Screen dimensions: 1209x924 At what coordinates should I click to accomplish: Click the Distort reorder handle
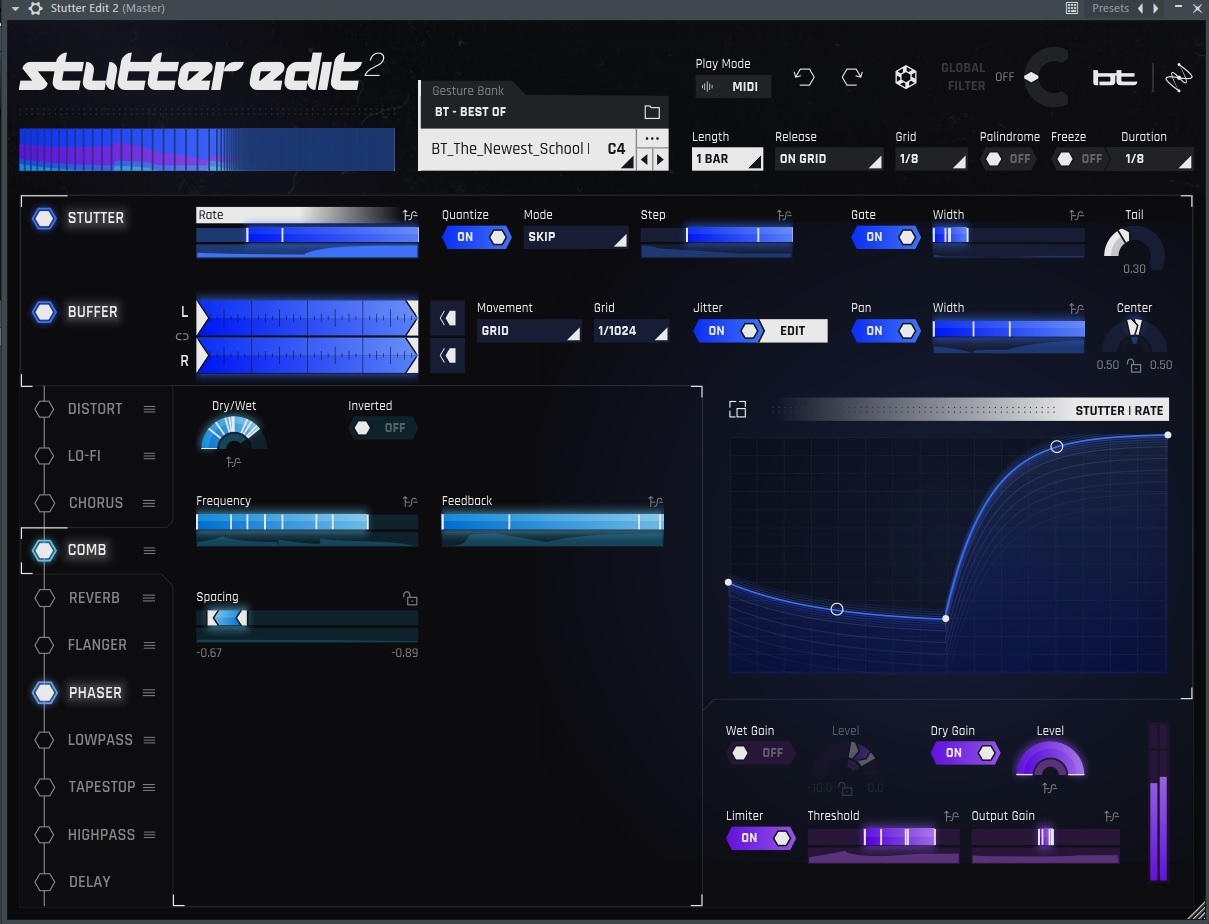[149, 409]
